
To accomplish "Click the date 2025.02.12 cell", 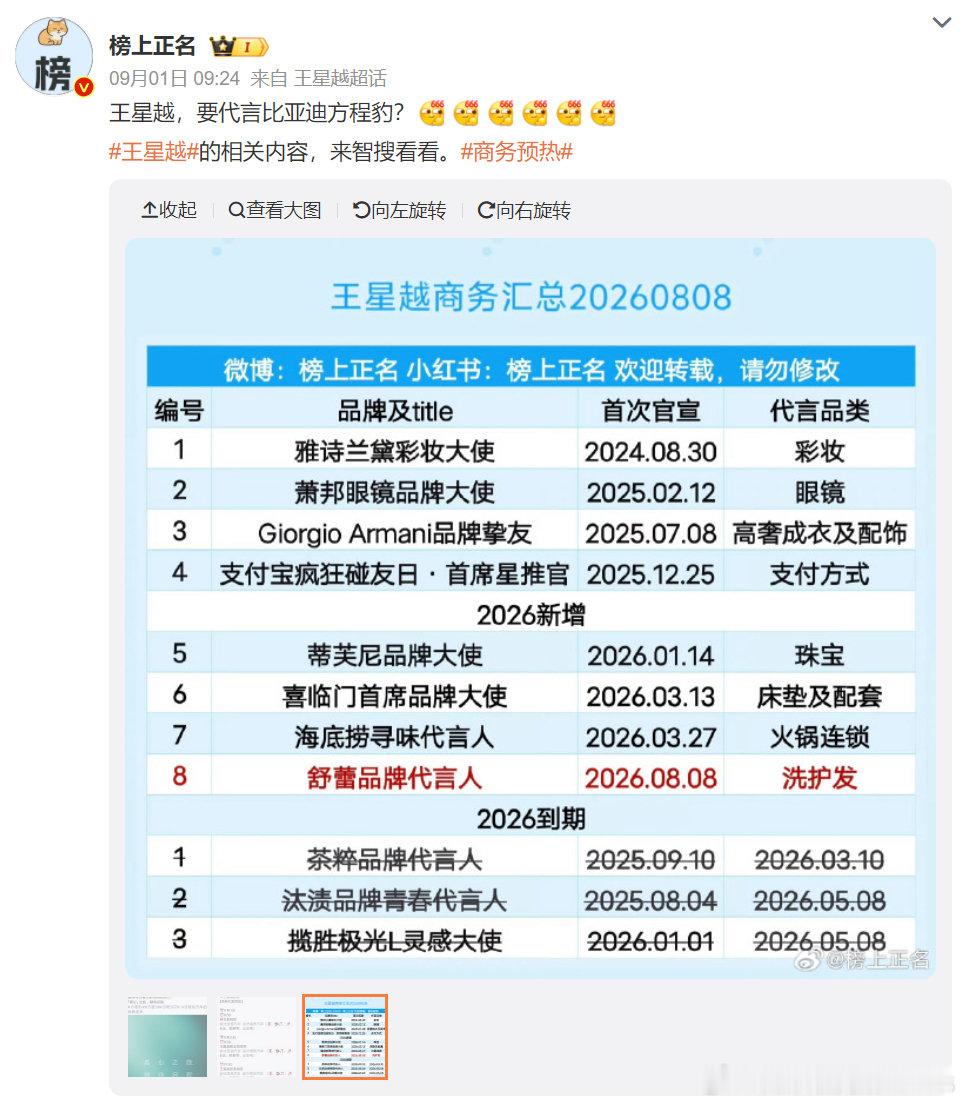I will pos(650,491).
